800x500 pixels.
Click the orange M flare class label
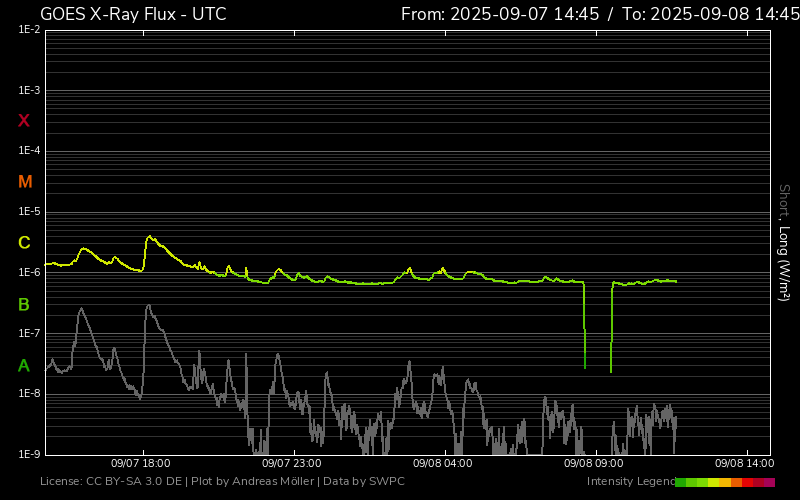(25, 182)
